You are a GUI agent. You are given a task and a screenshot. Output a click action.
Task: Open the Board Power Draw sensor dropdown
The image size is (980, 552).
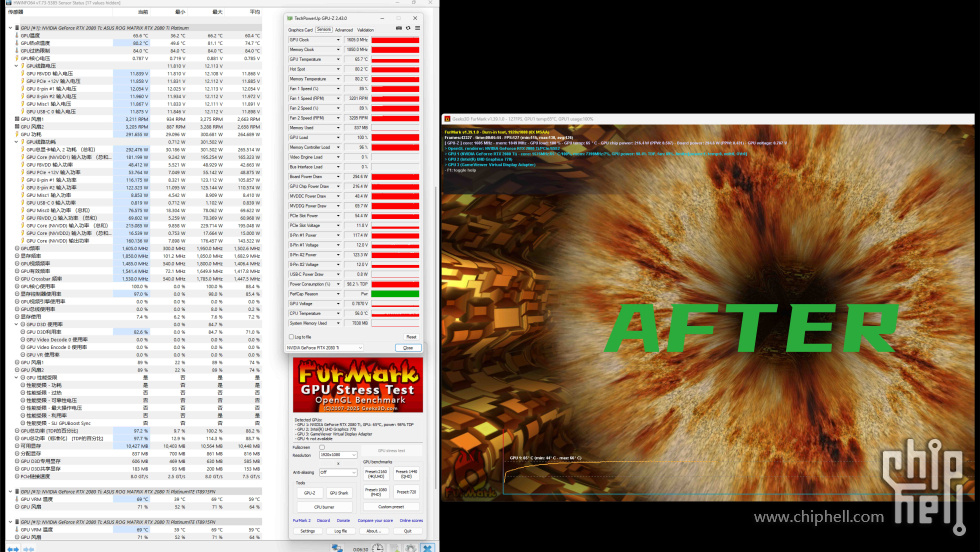(x=338, y=177)
